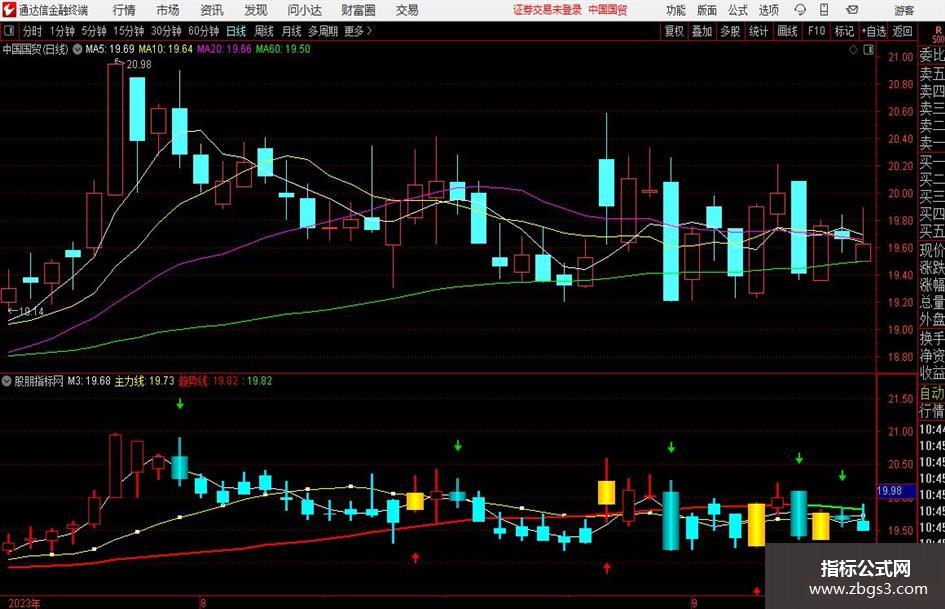Expand the main chart indicator dropdown arrow

point(77,49)
